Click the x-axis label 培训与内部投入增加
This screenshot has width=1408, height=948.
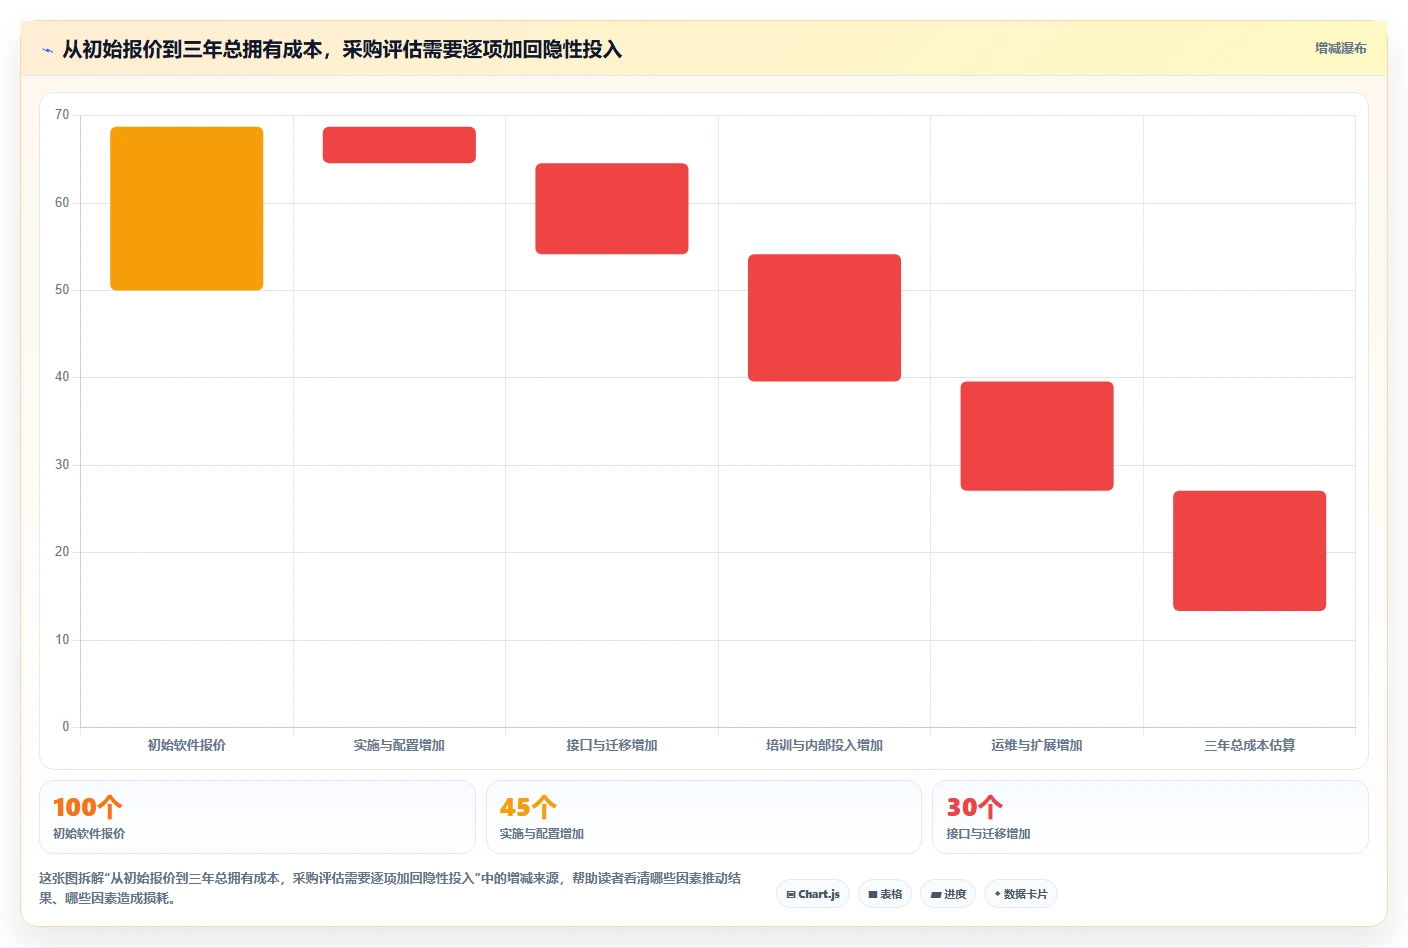coord(824,745)
